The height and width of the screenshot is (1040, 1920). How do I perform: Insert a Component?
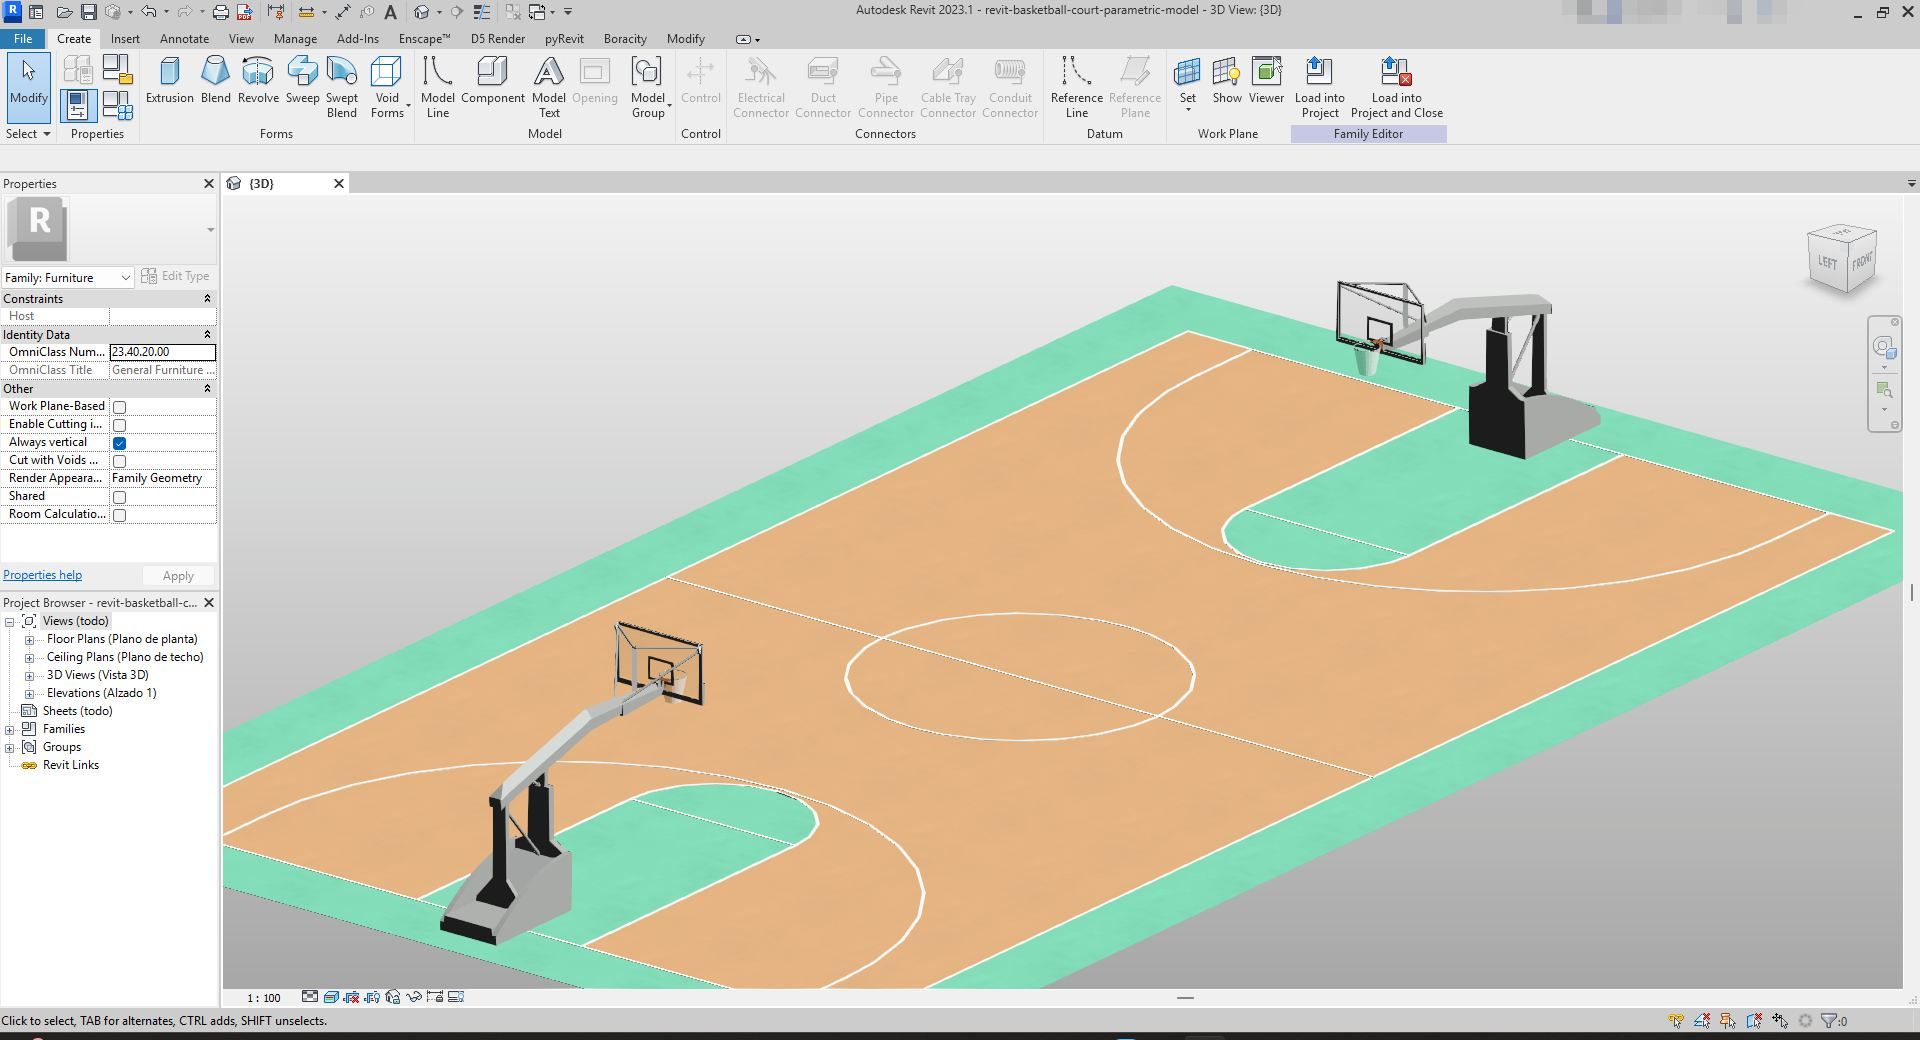(x=492, y=80)
